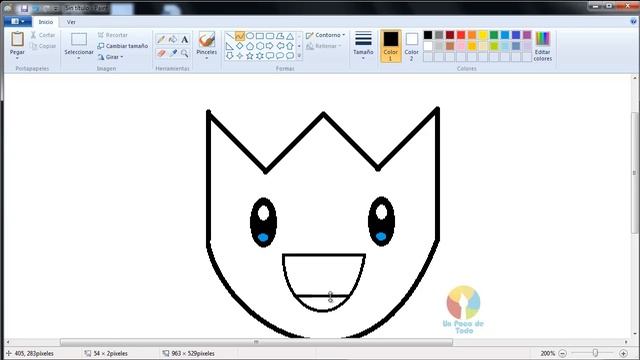640x360 pixels.
Task: Choose the Pentagon shape
Action: coord(250,46)
